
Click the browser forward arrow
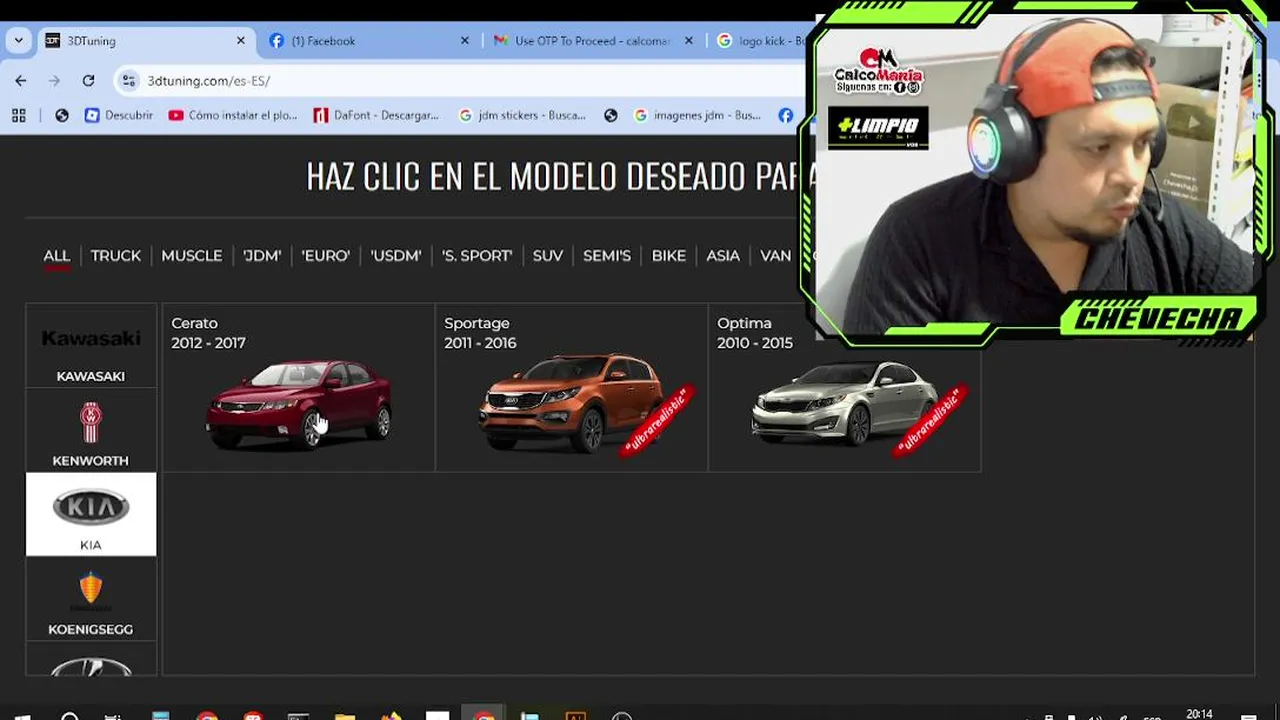[54, 81]
